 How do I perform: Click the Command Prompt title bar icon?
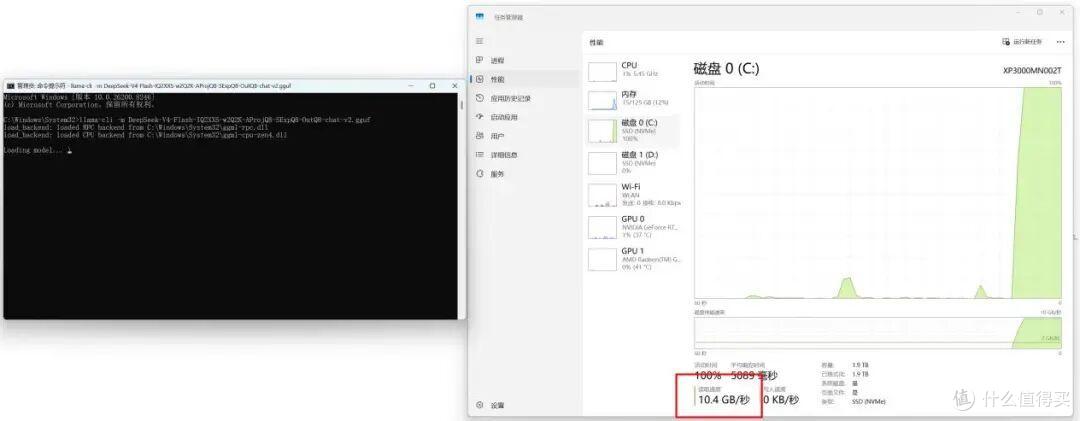[x=10, y=86]
